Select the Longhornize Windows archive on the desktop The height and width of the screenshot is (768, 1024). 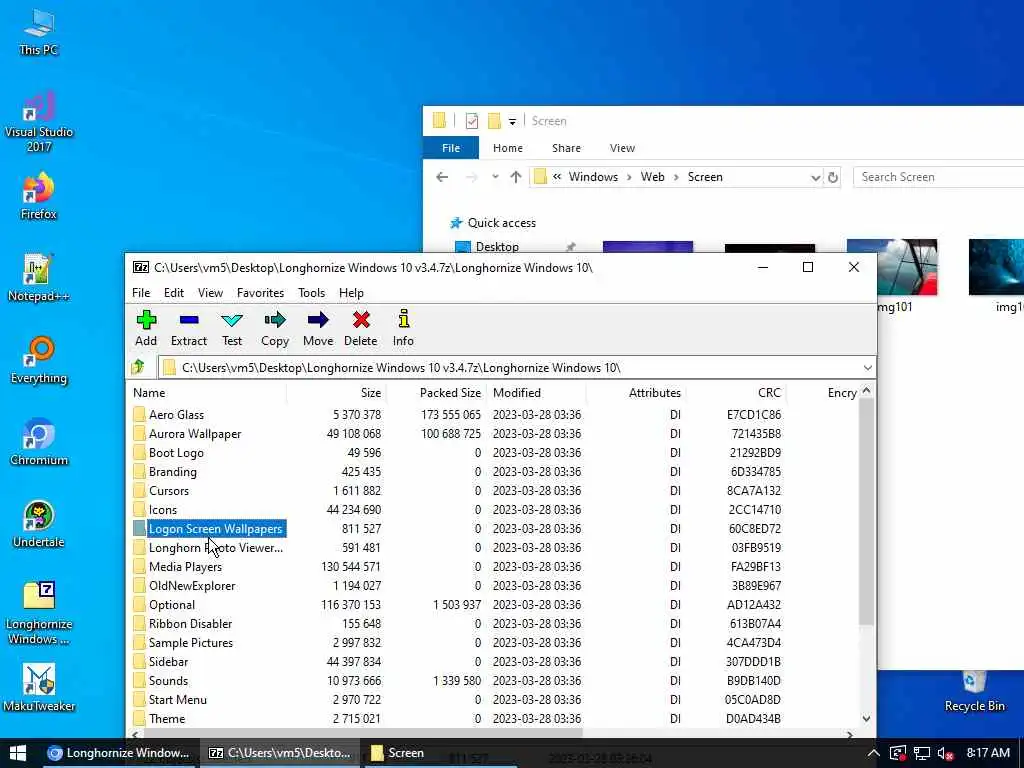[x=39, y=613]
